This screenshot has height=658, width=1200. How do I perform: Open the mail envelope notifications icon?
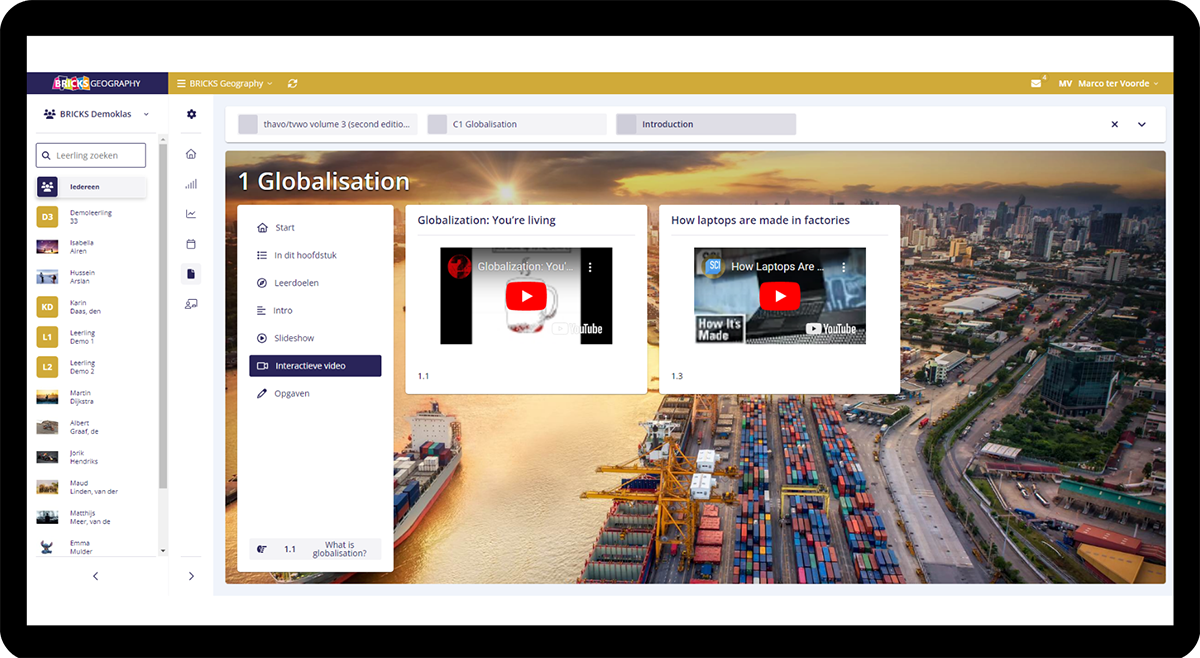point(1036,84)
